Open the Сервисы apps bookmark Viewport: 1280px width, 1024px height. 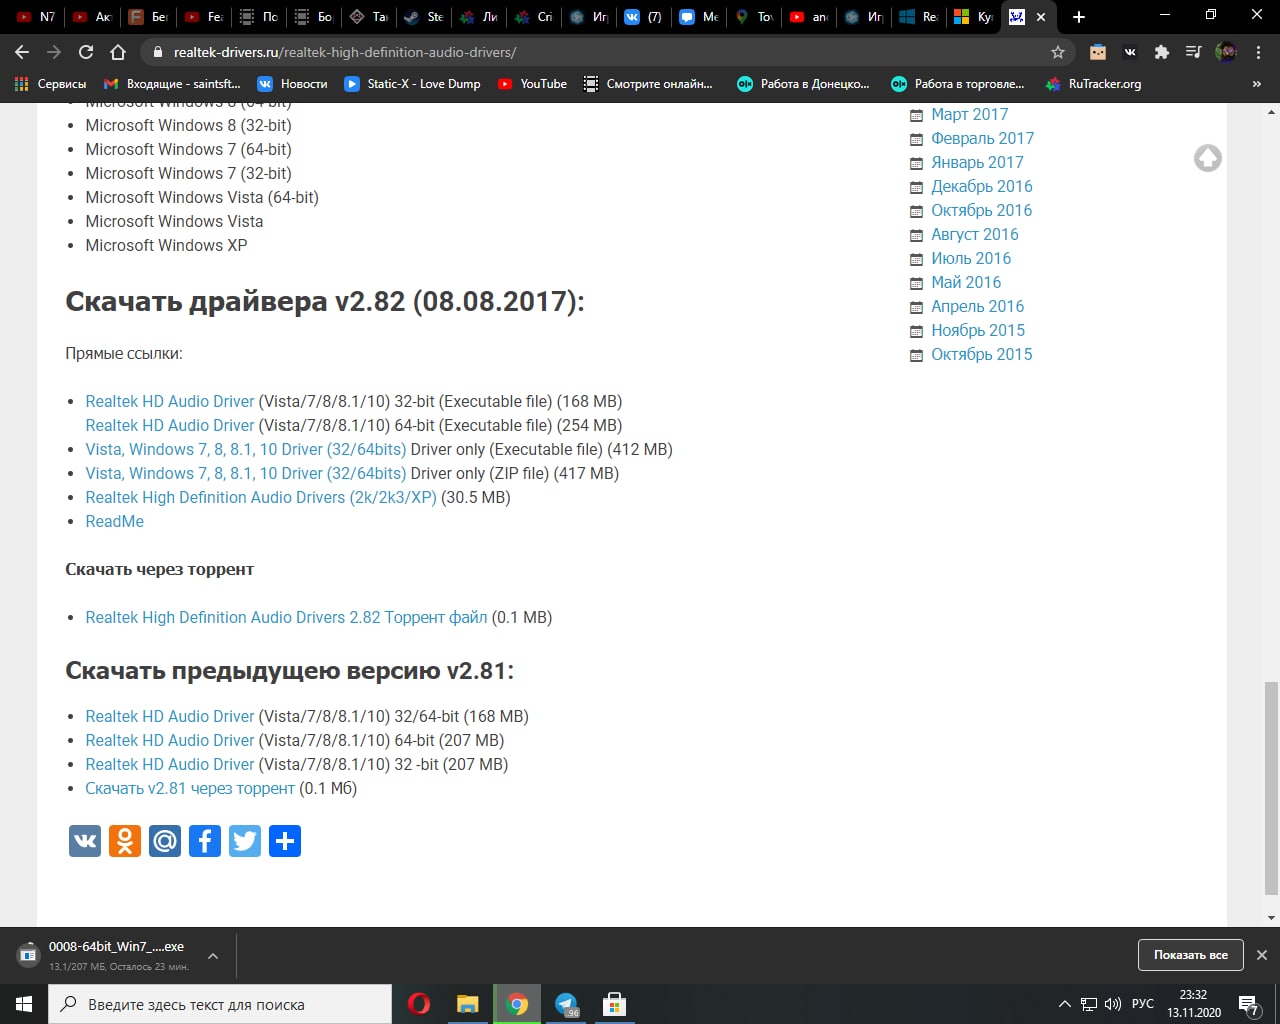[x=50, y=84]
